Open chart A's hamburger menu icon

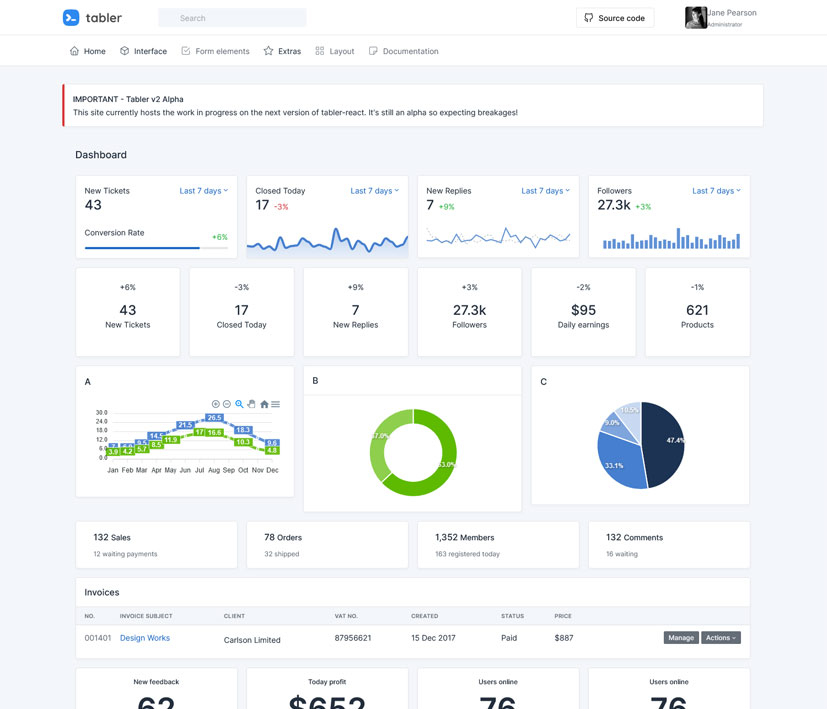tap(275, 404)
